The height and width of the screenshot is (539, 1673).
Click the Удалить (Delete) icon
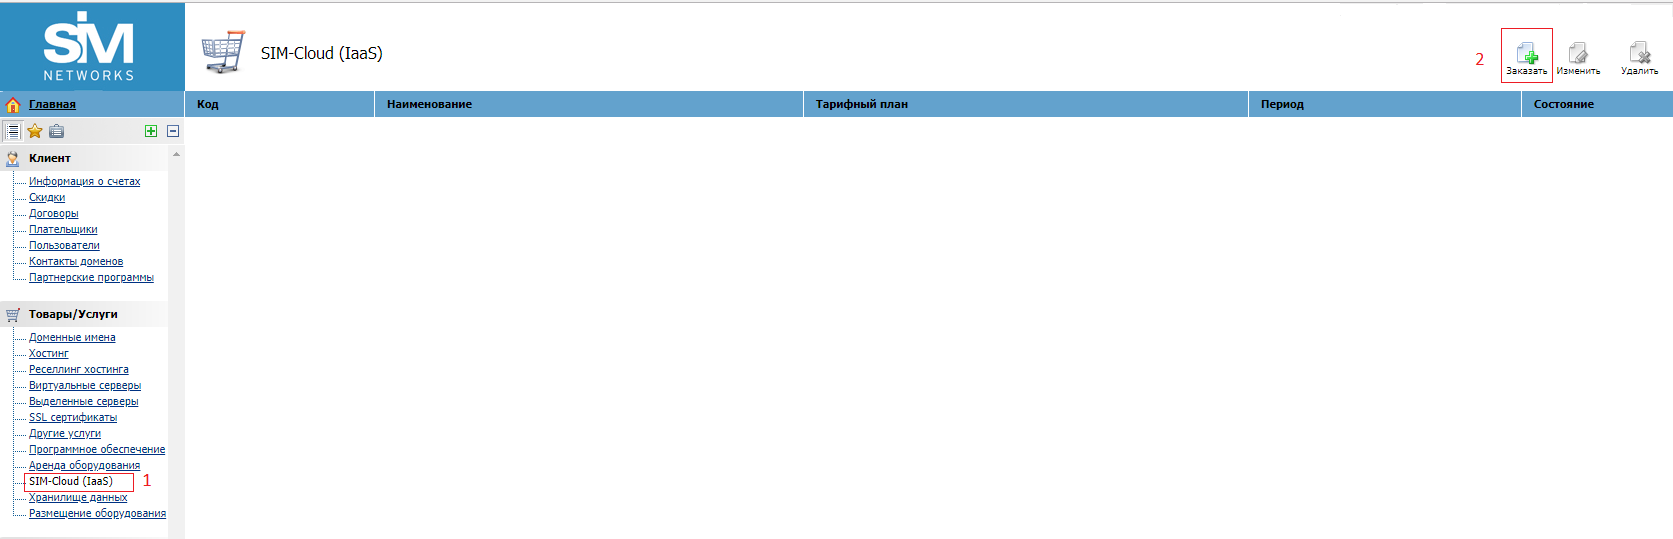click(1639, 54)
